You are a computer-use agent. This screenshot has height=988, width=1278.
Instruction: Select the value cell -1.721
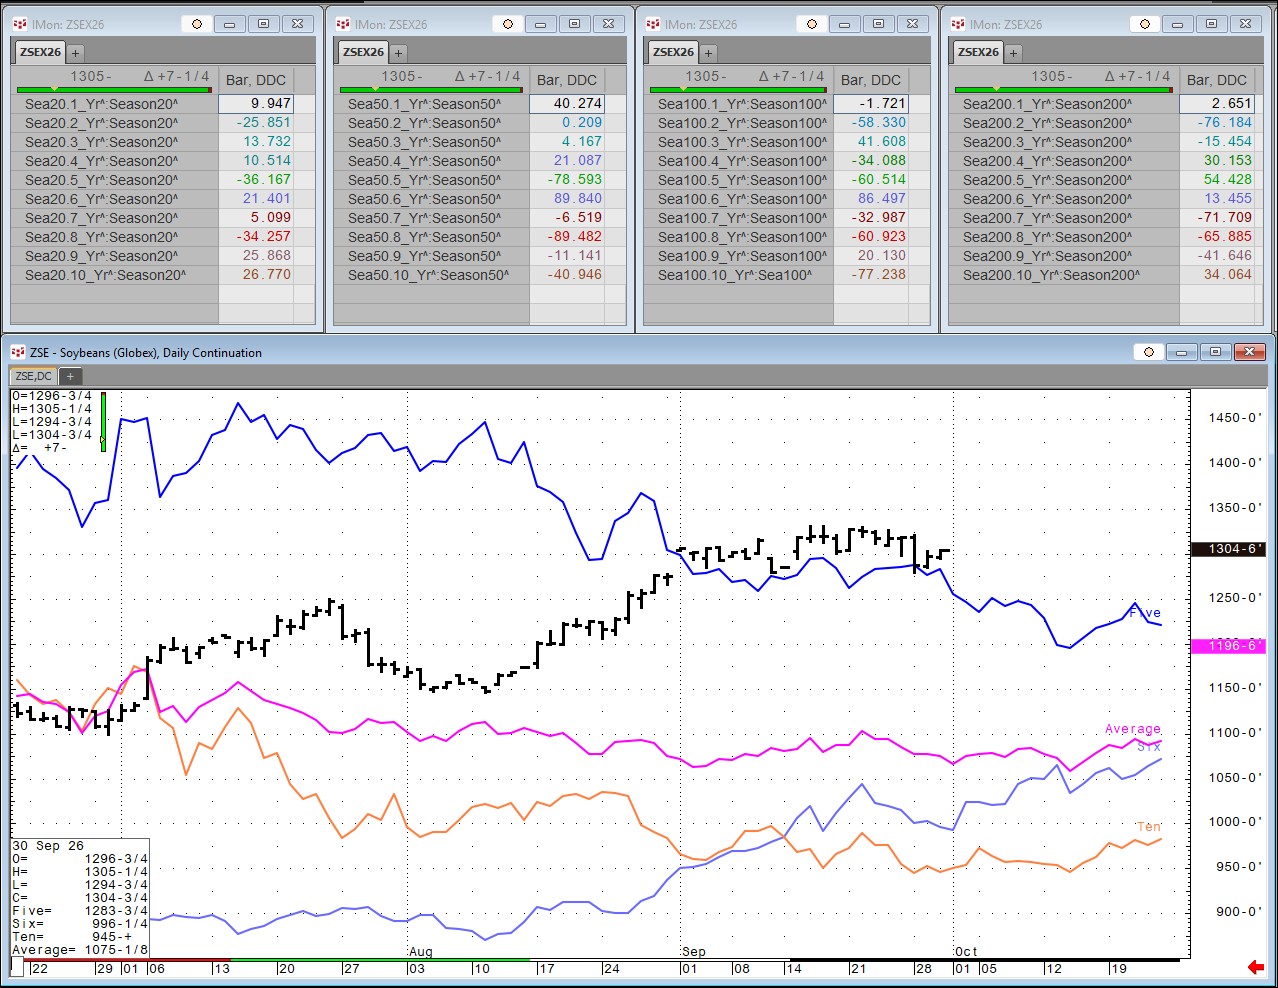click(x=871, y=104)
